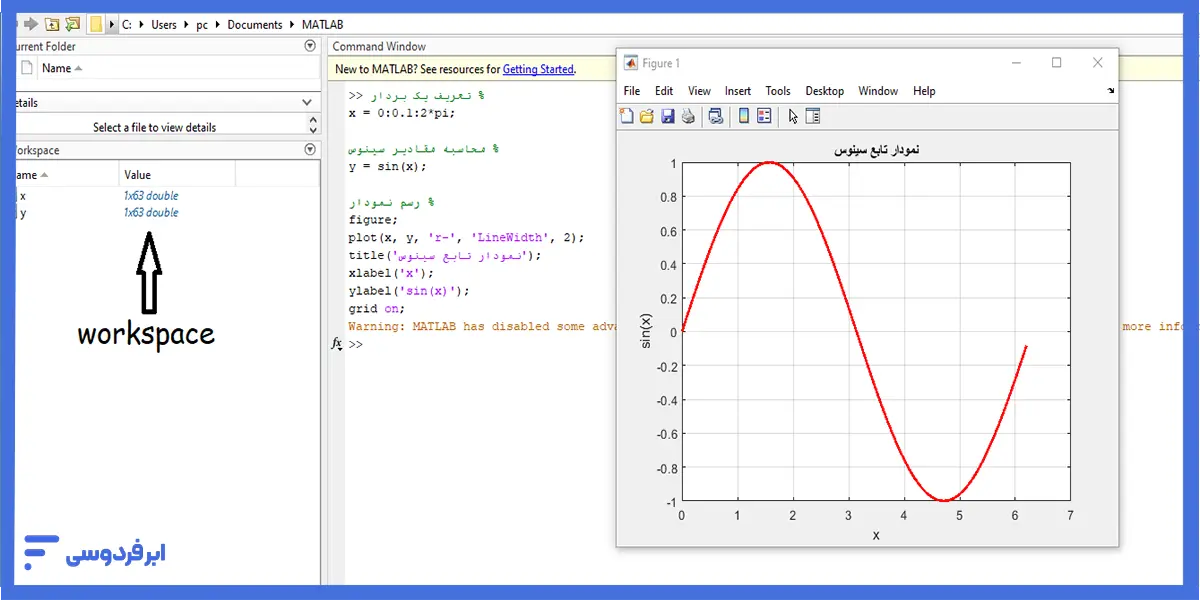Image resolution: width=1200 pixels, height=600 pixels.
Task: Click the MATLAB logo icon in Figure 1 title bar
Action: [x=631, y=63]
